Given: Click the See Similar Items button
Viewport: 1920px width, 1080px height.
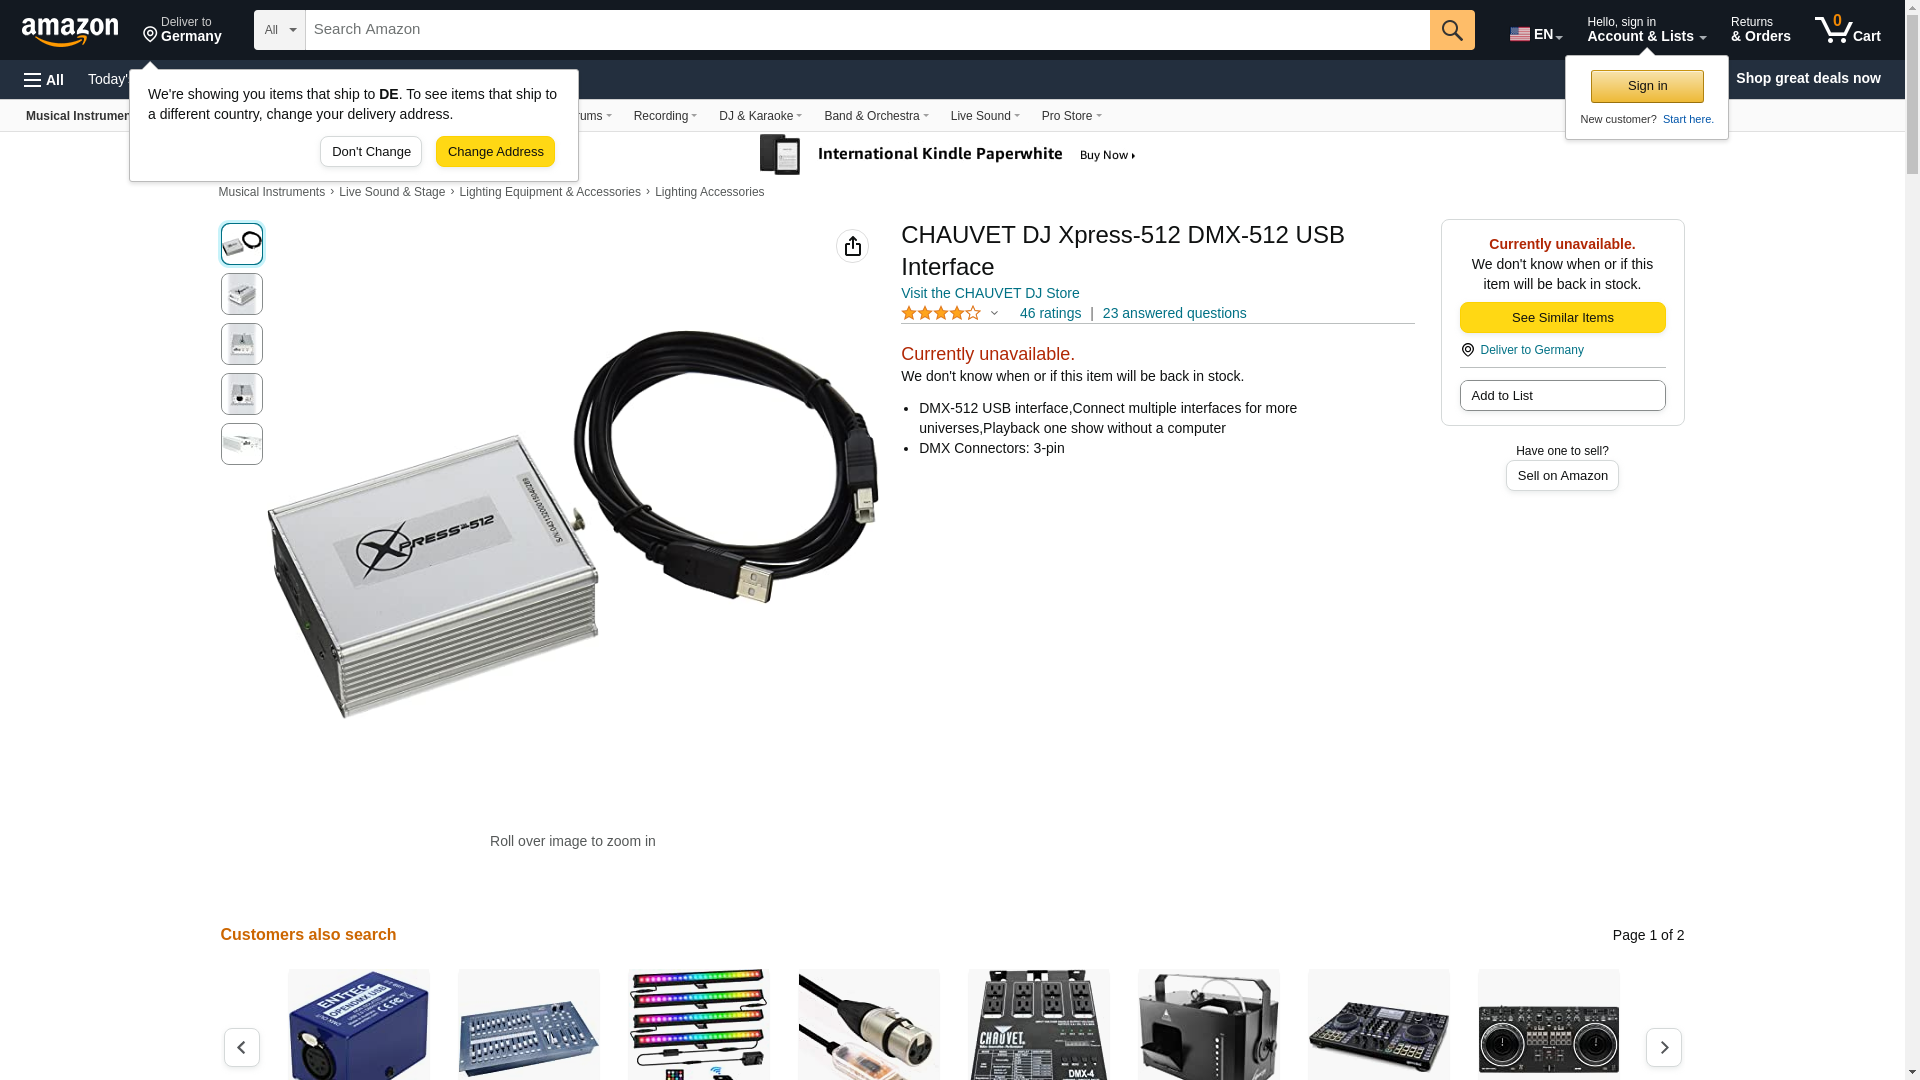Looking at the screenshot, I should (x=1562, y=318).
